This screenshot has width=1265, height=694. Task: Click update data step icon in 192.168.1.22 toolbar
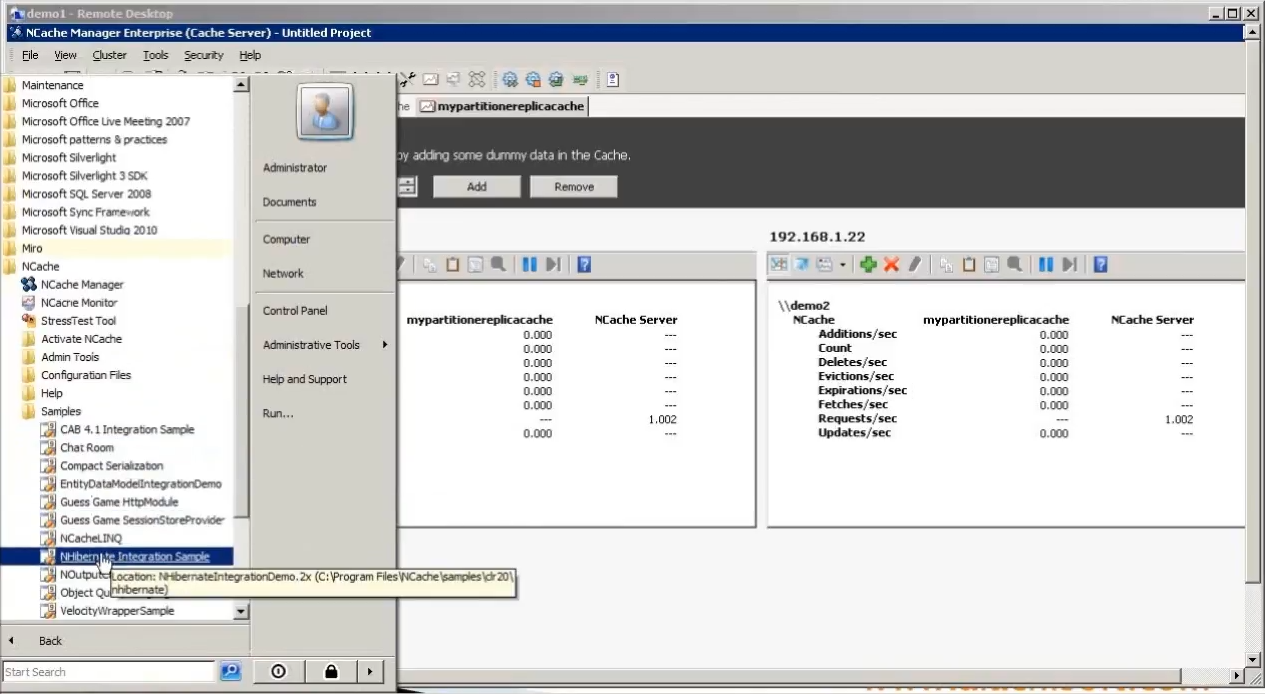click(x=1069, y=264)
